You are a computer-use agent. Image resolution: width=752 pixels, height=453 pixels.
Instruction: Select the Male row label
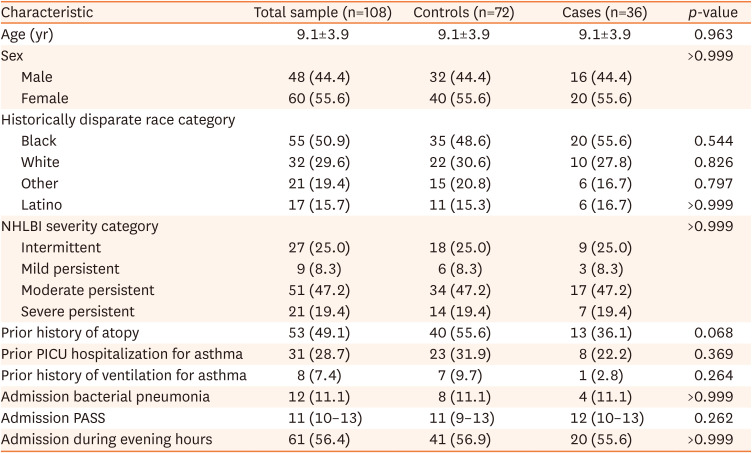37,77
